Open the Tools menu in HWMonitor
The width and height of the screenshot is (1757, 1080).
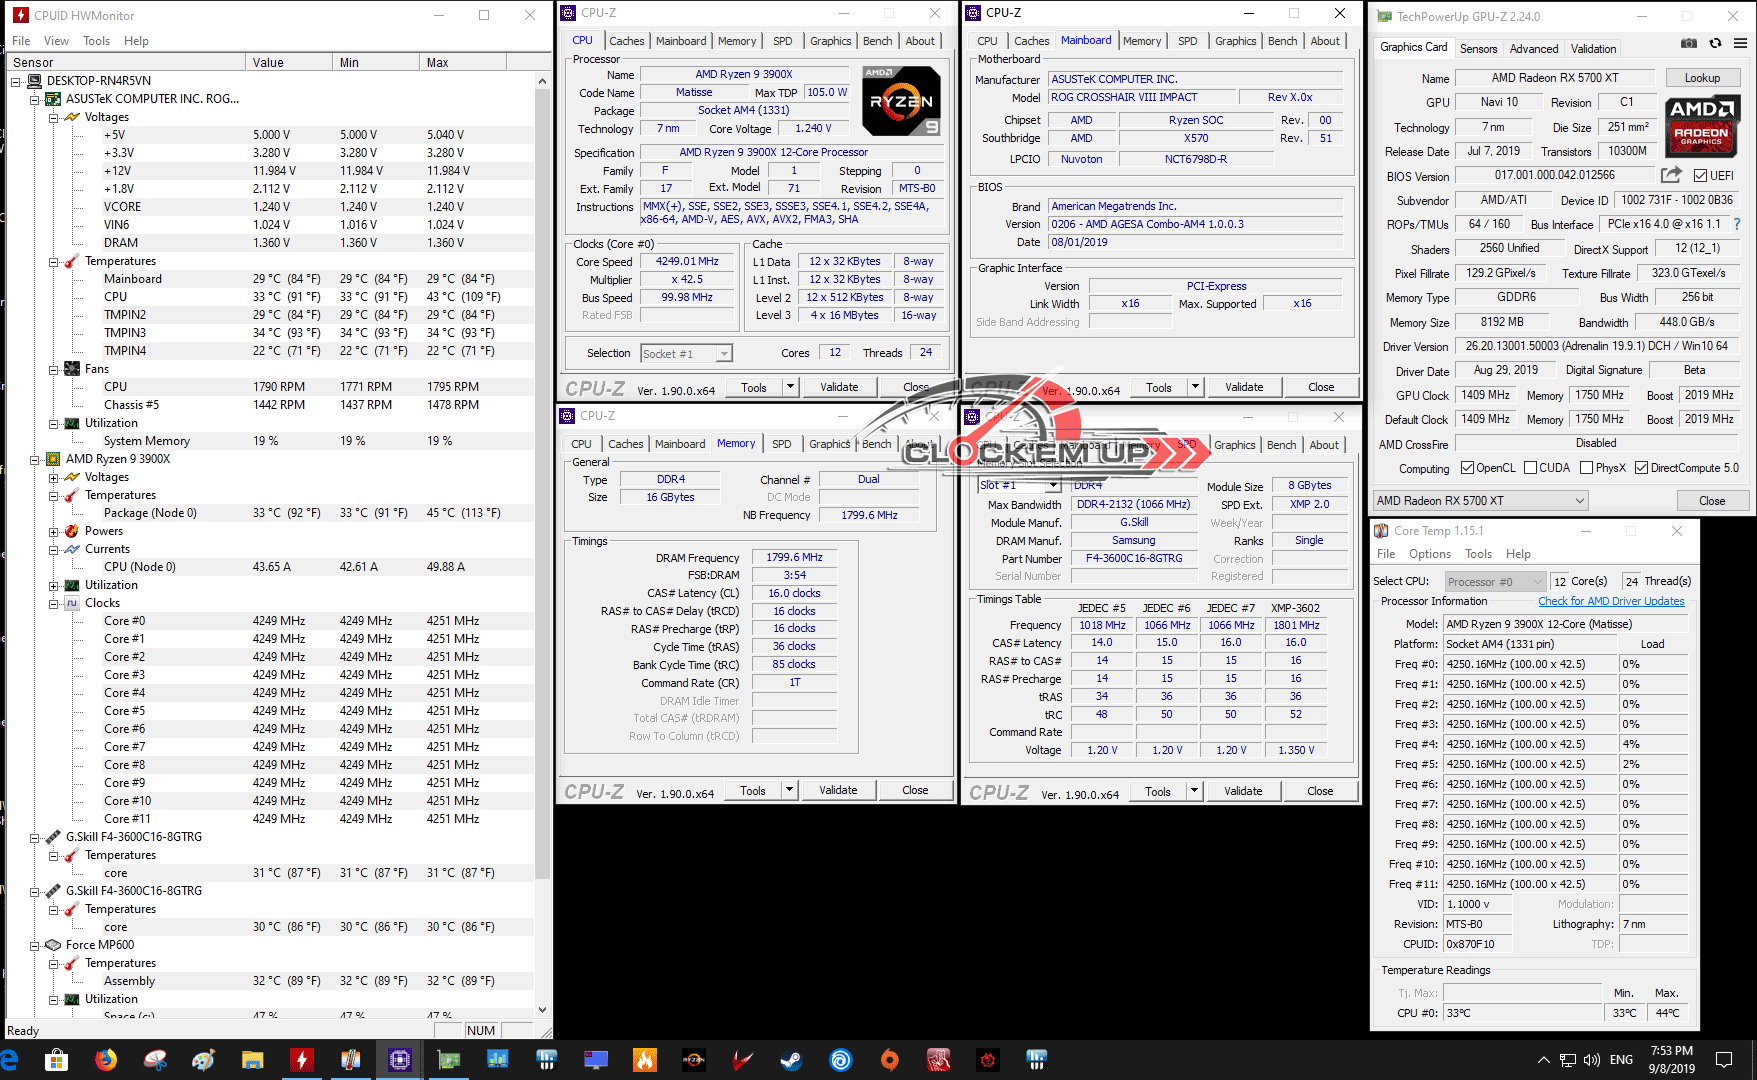pyautogui.click(x=96, y=41)
